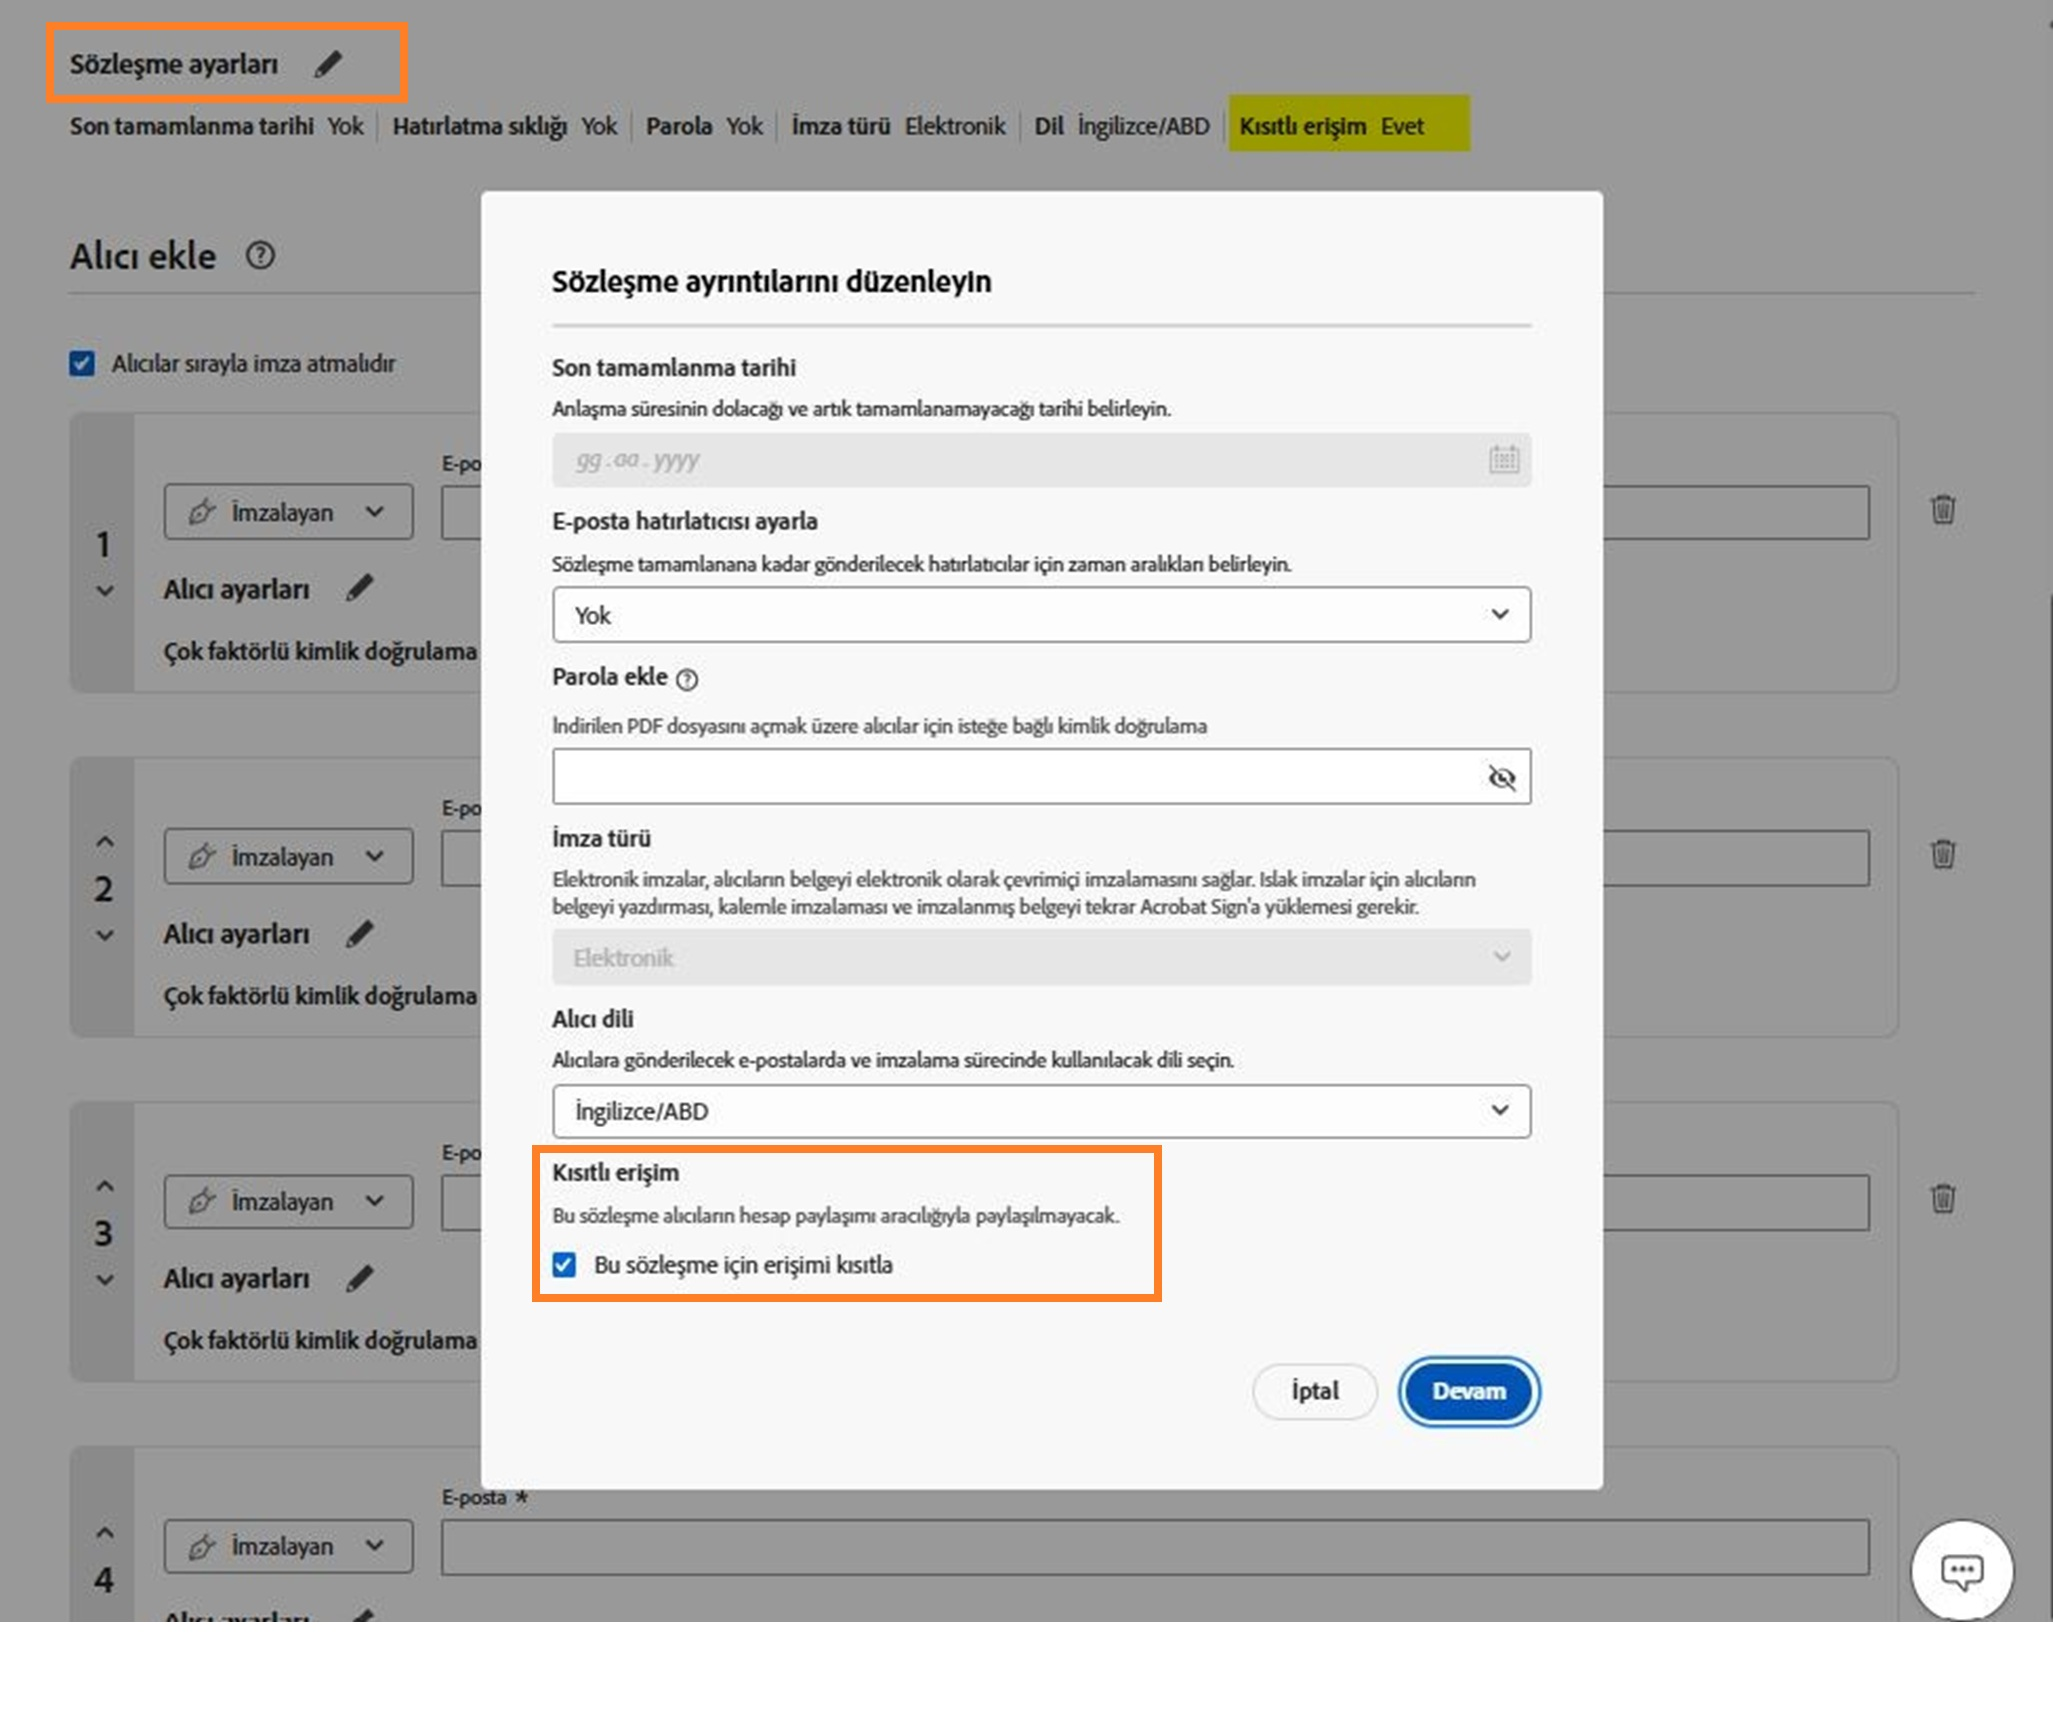Image resolution: width=2053 pixels, height=1728 pixels.
Task: Click the E-posta field for recipient 4
Action: [1154, 1547]
